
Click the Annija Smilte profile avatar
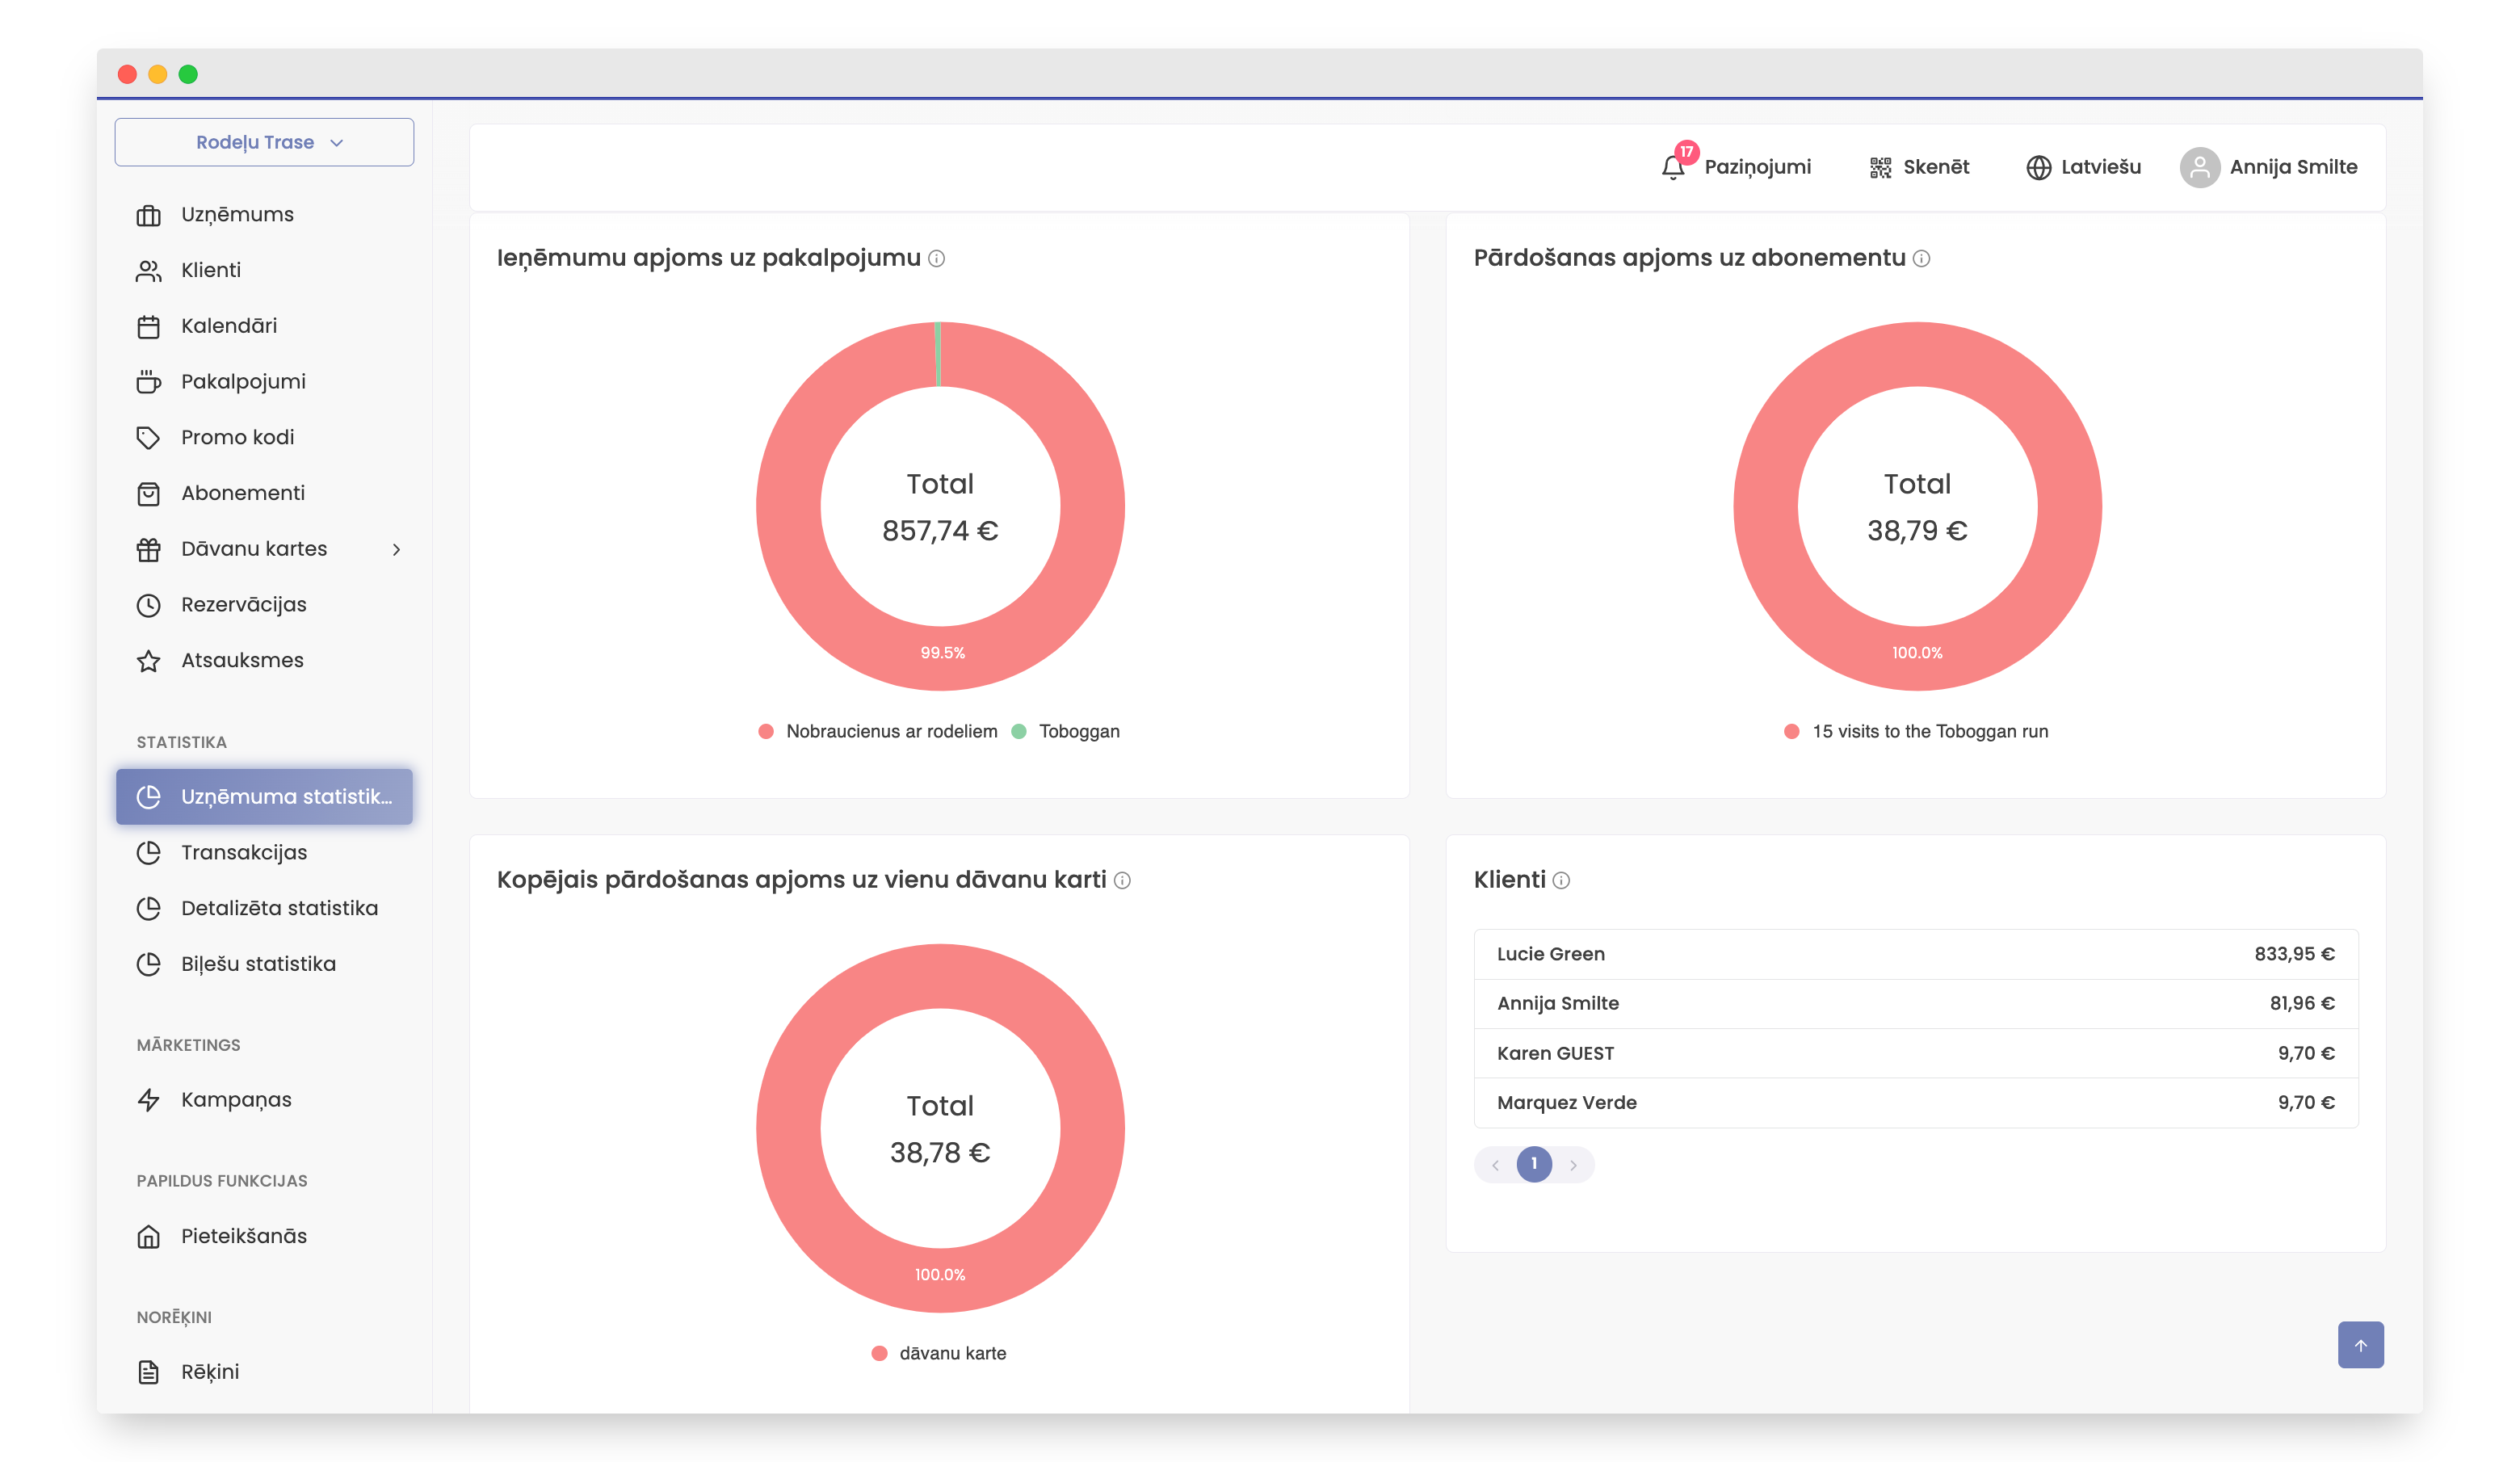click(2199, 167)
